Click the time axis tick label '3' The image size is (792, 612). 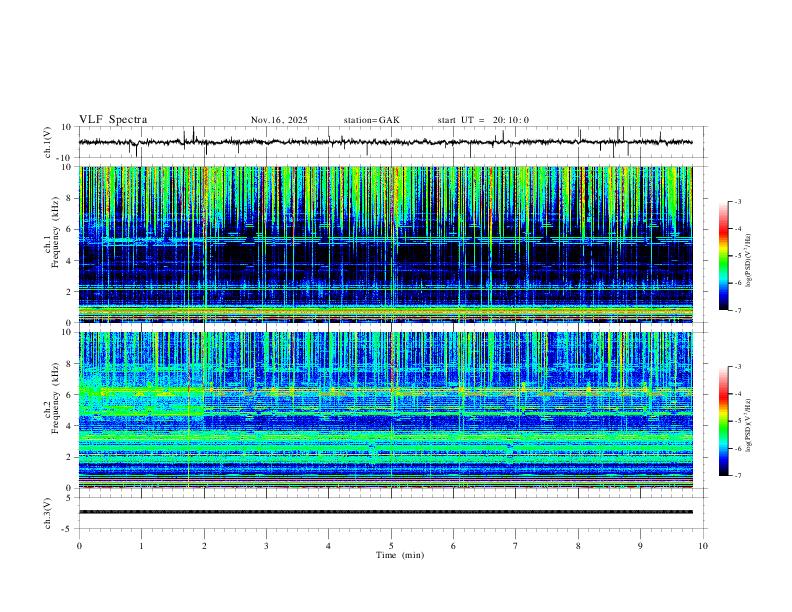[x=266, y=546]
